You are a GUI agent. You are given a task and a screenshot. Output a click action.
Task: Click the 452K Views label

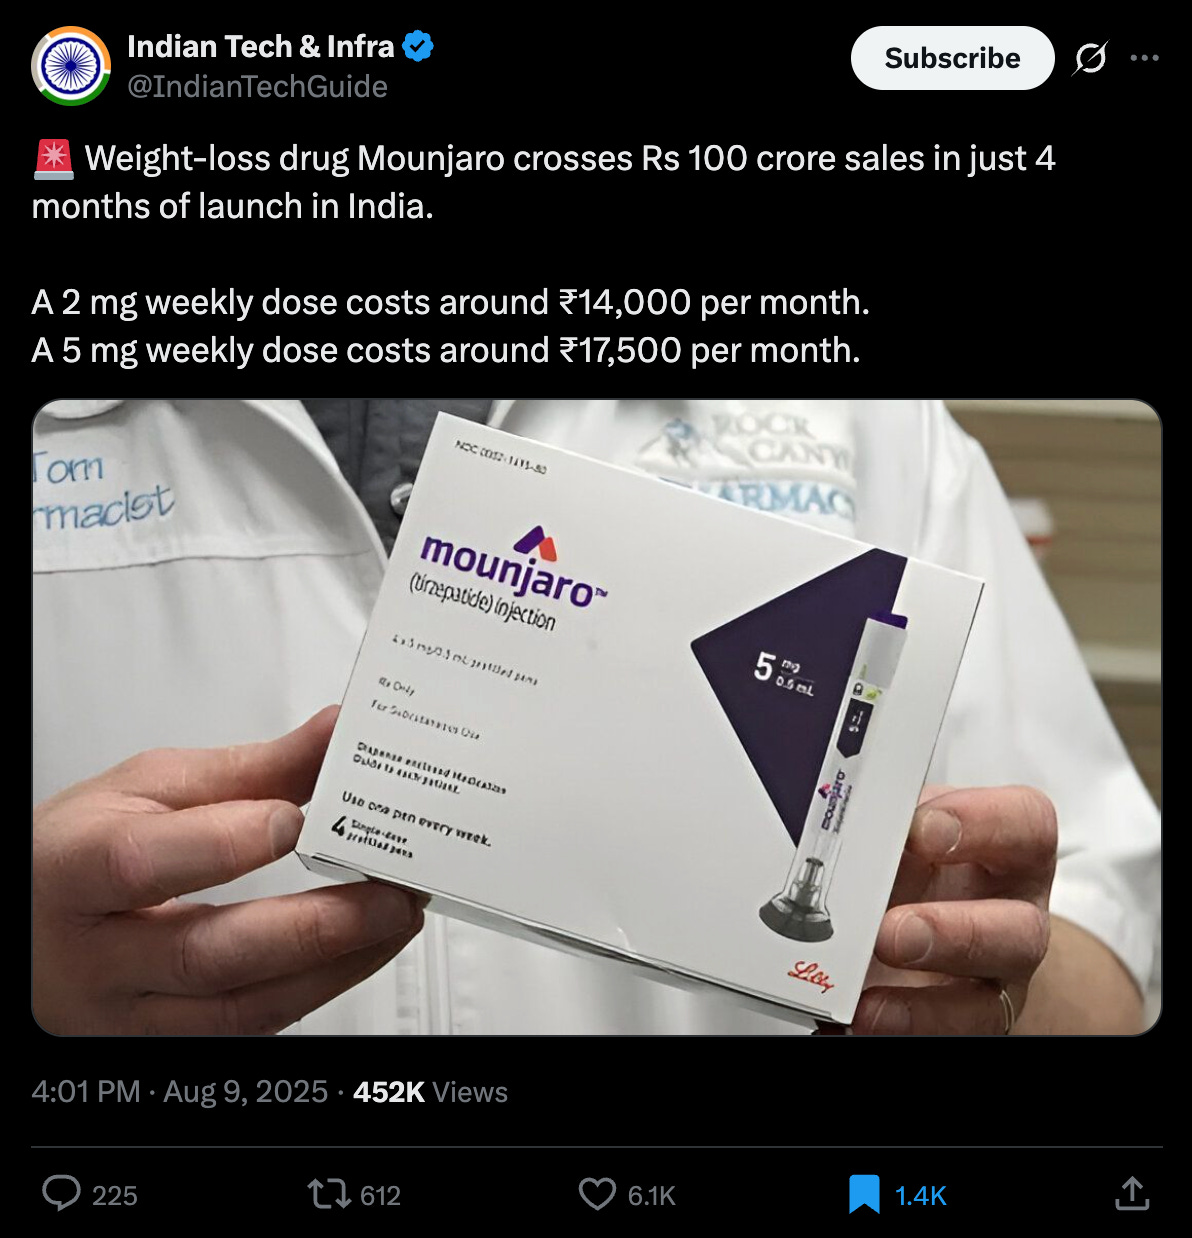(430, 1091)
